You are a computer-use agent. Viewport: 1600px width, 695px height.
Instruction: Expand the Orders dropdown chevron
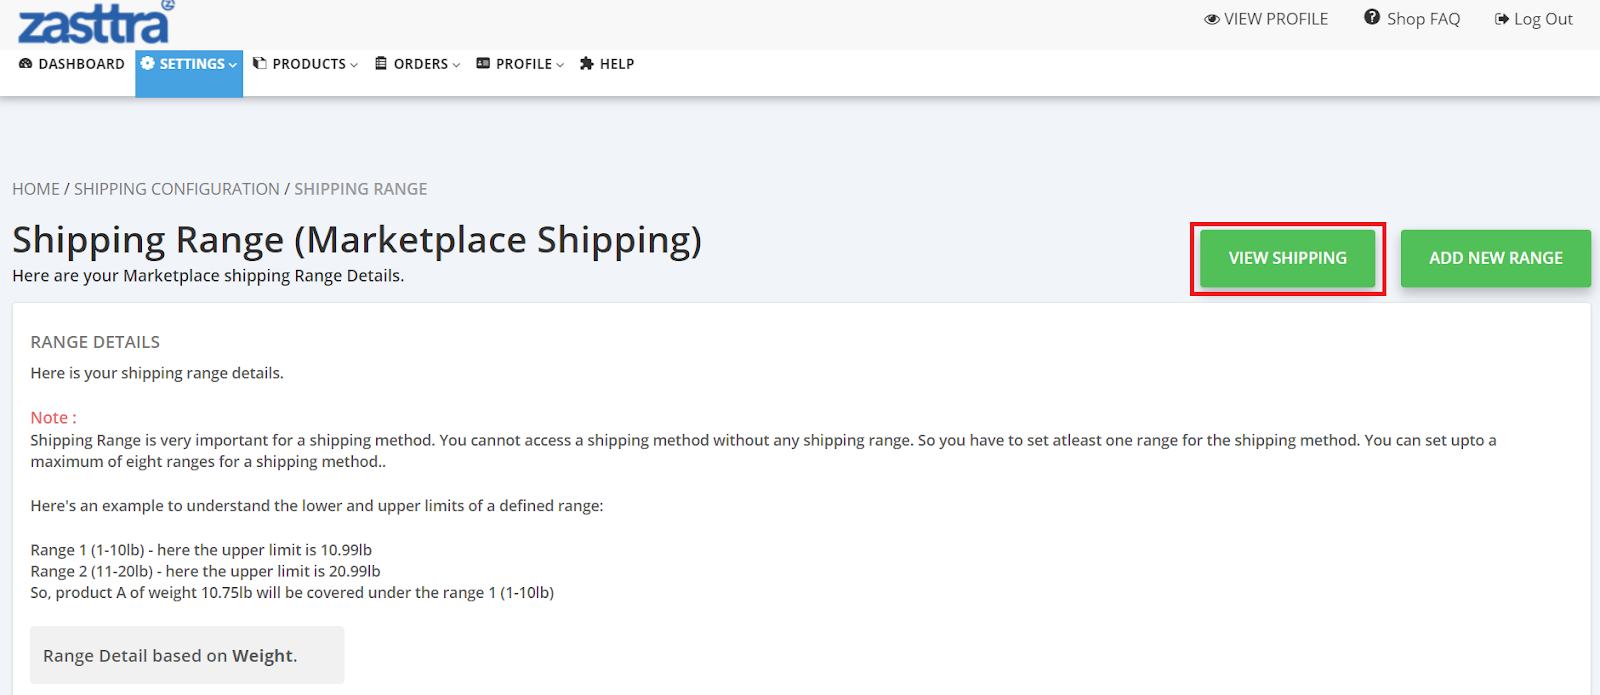tap(456, 65)
